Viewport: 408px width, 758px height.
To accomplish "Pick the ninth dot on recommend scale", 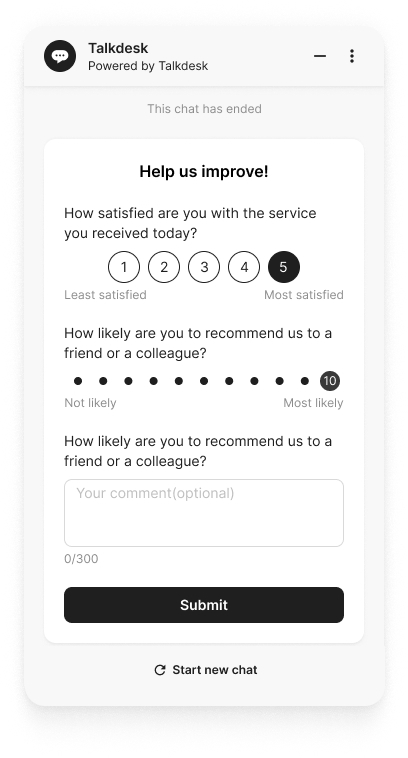I will 279,381.
